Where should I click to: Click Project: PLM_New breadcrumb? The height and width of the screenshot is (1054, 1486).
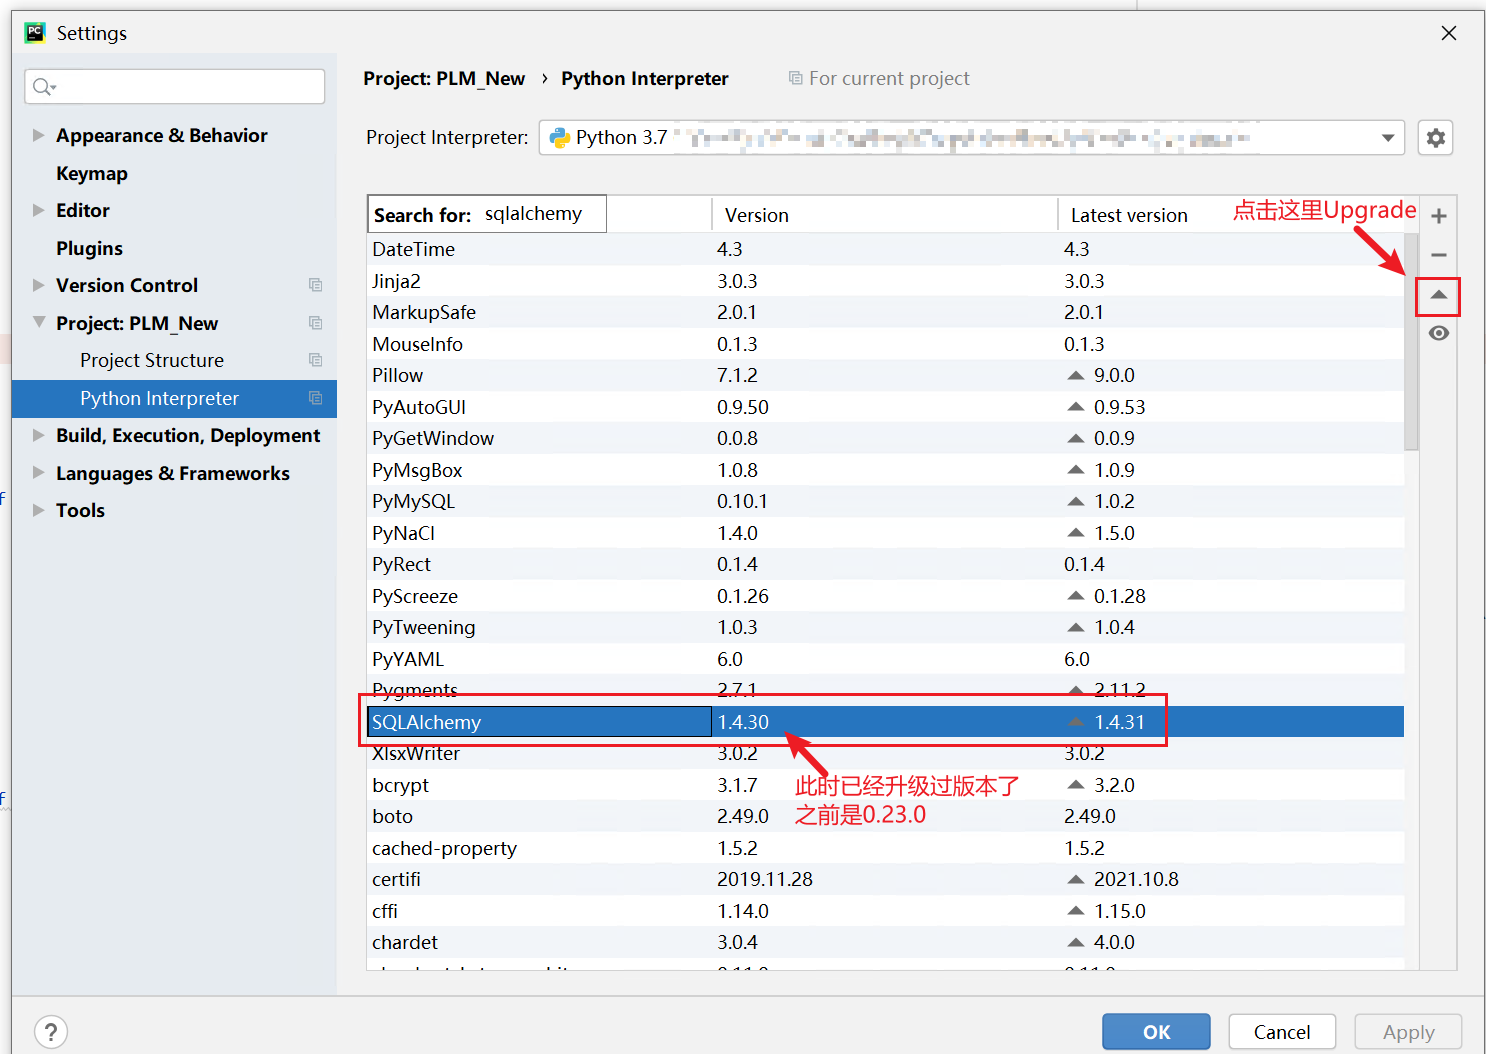tap(444, 78)
